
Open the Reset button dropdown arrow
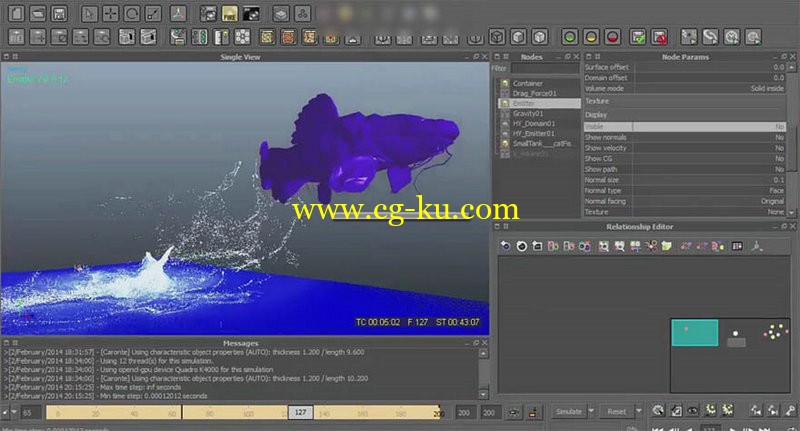coord(638,412)
